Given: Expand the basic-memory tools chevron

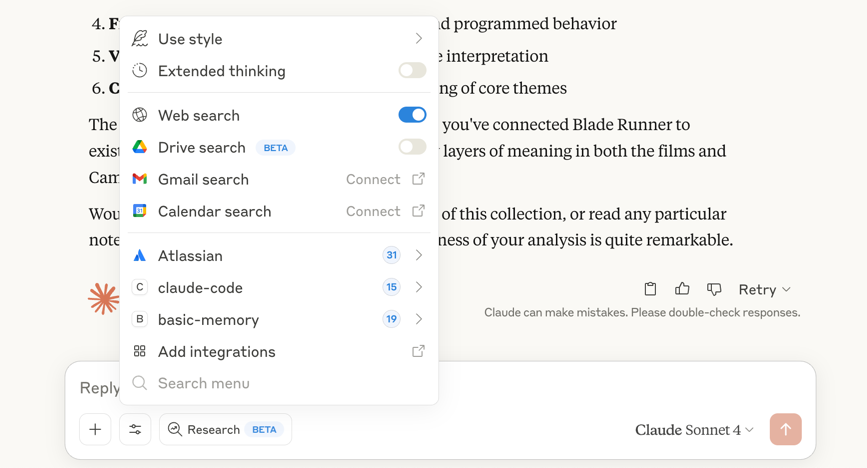Looking at the screenshot, I should click(x=419, y=319).
